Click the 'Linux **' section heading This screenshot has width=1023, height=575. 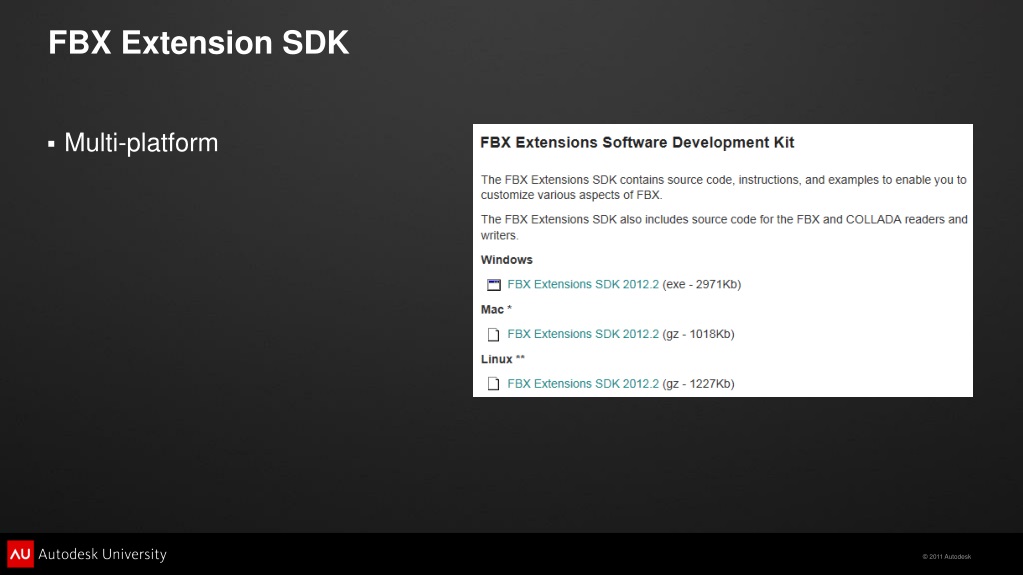[x=502, y=359]
